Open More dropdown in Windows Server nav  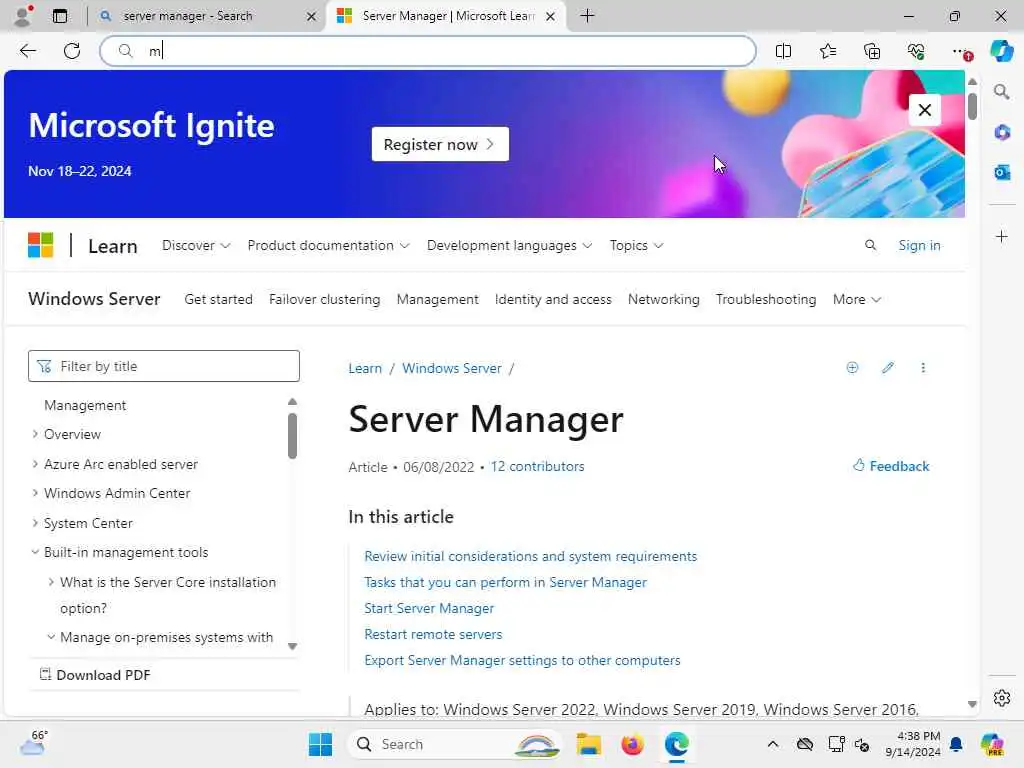pyautogui.click(x=857, y=299)
